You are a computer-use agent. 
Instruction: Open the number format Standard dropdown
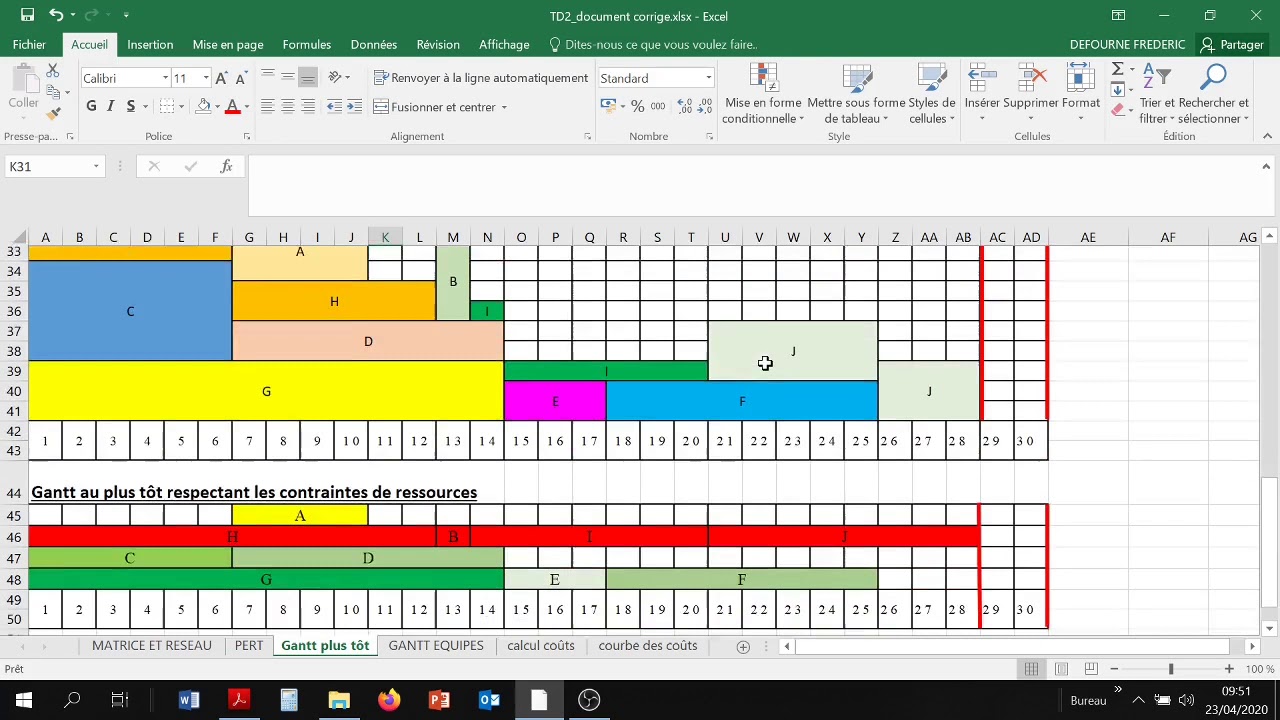pyautogui.click(x=708, y=78)
